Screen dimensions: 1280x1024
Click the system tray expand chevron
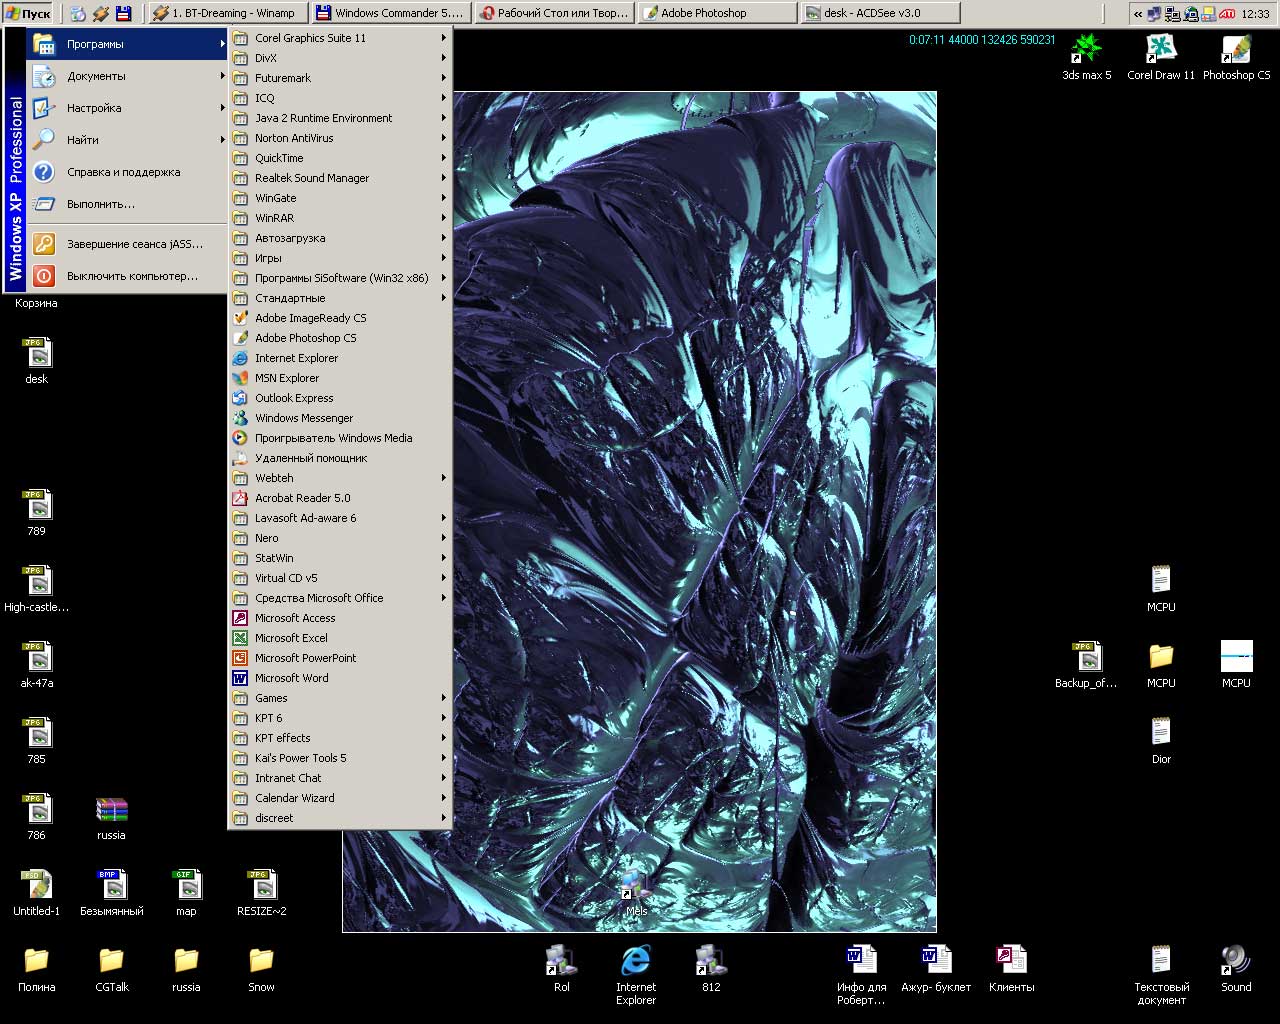[x=1138, y=14]
